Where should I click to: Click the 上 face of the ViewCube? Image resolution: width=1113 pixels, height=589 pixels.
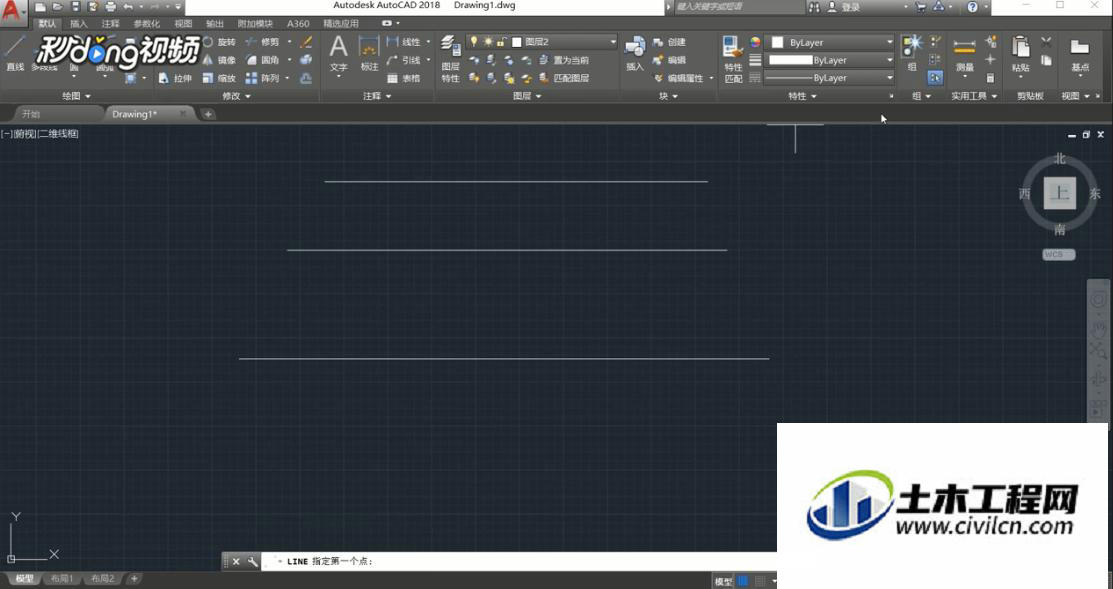tap(1060, 193)
